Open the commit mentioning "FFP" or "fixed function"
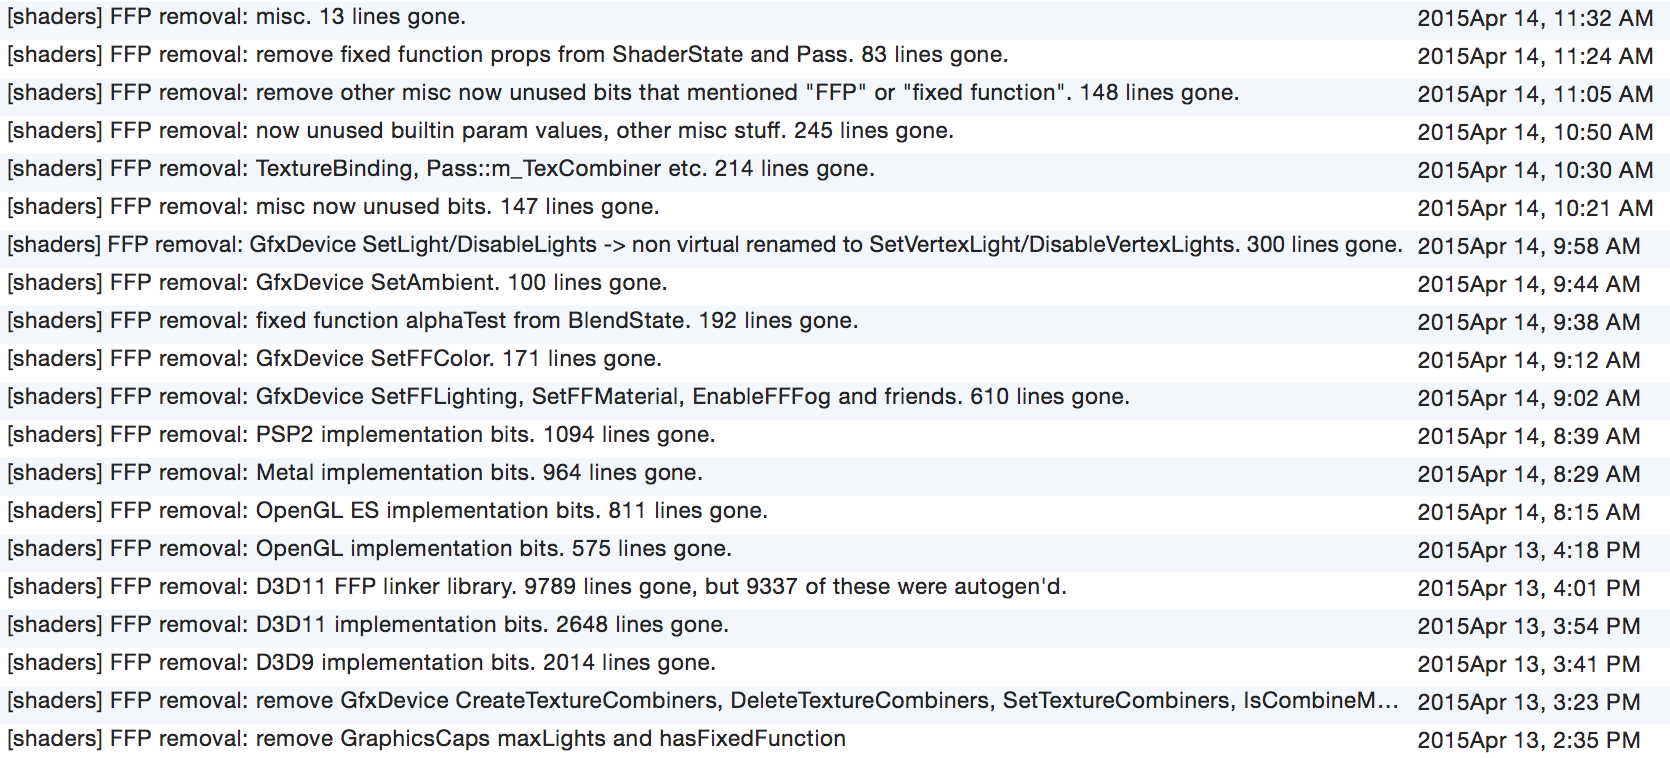Image resolution: width=1670 pixels, height=758 pixels. tap(835, 93)
